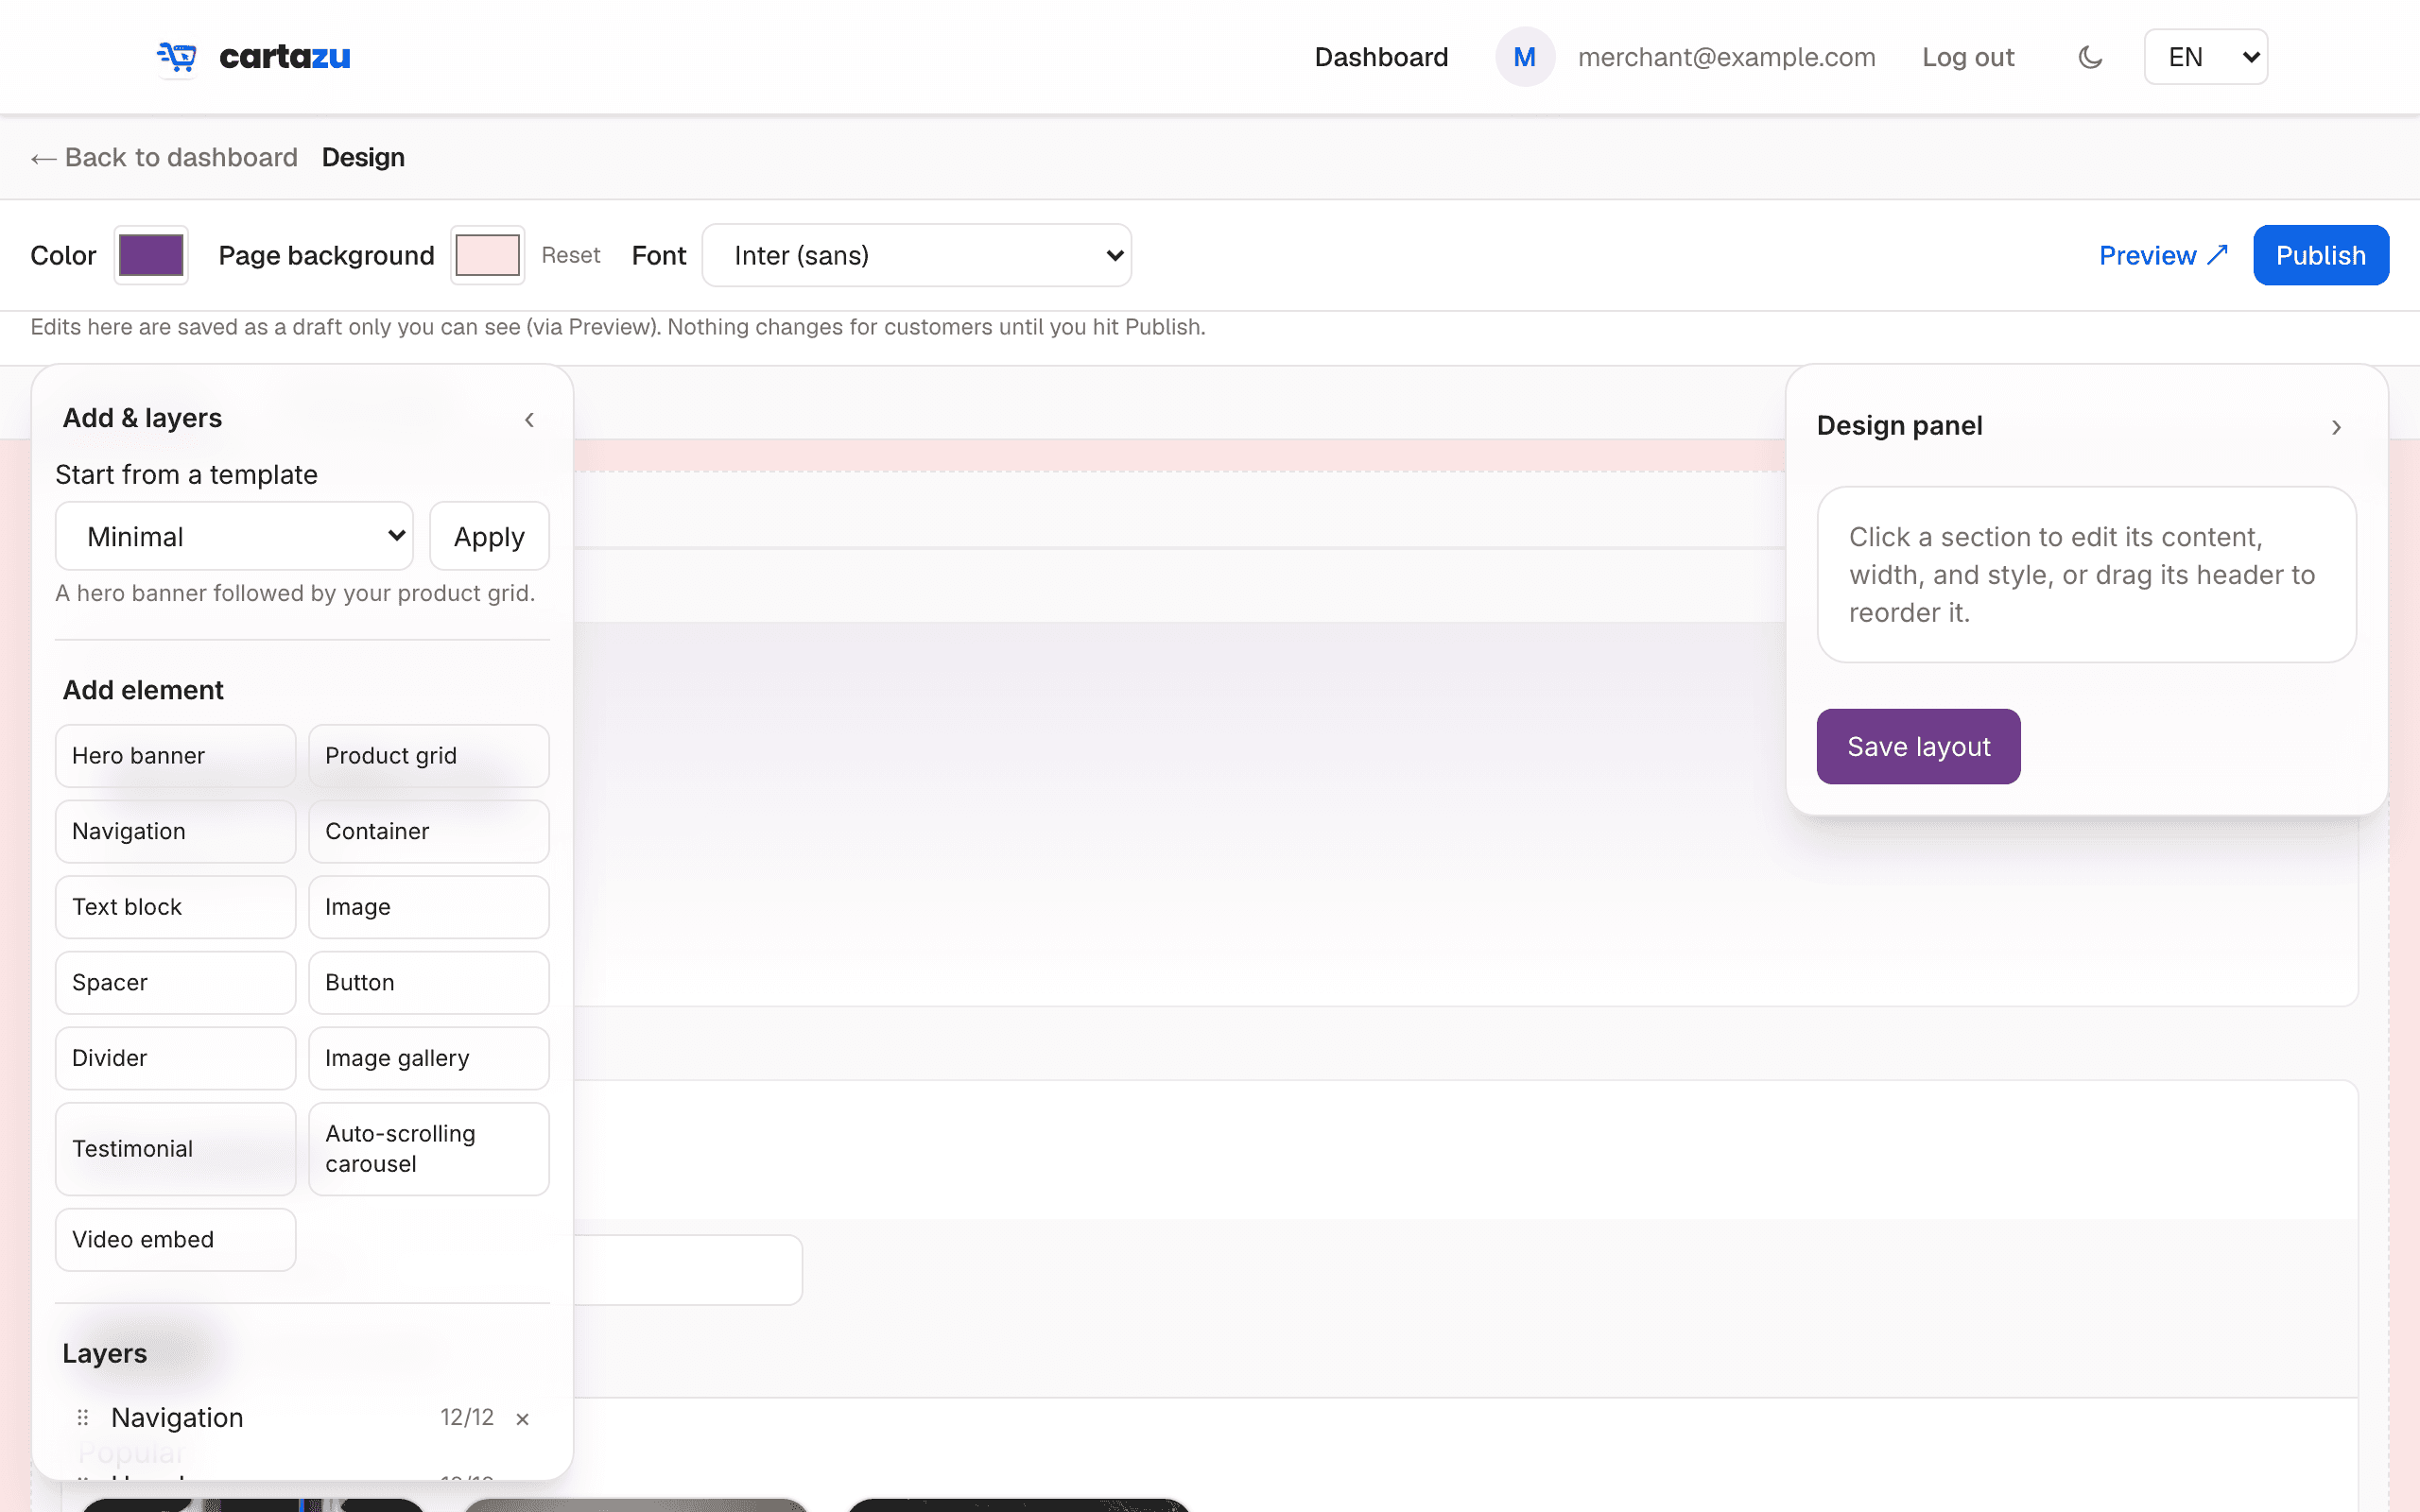Add a Container element
The image size is (2420, 1512).
point(428,831)
